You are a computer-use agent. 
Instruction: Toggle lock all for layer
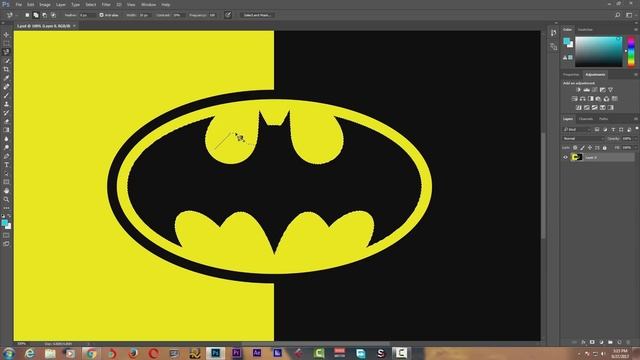pos(604,148)
